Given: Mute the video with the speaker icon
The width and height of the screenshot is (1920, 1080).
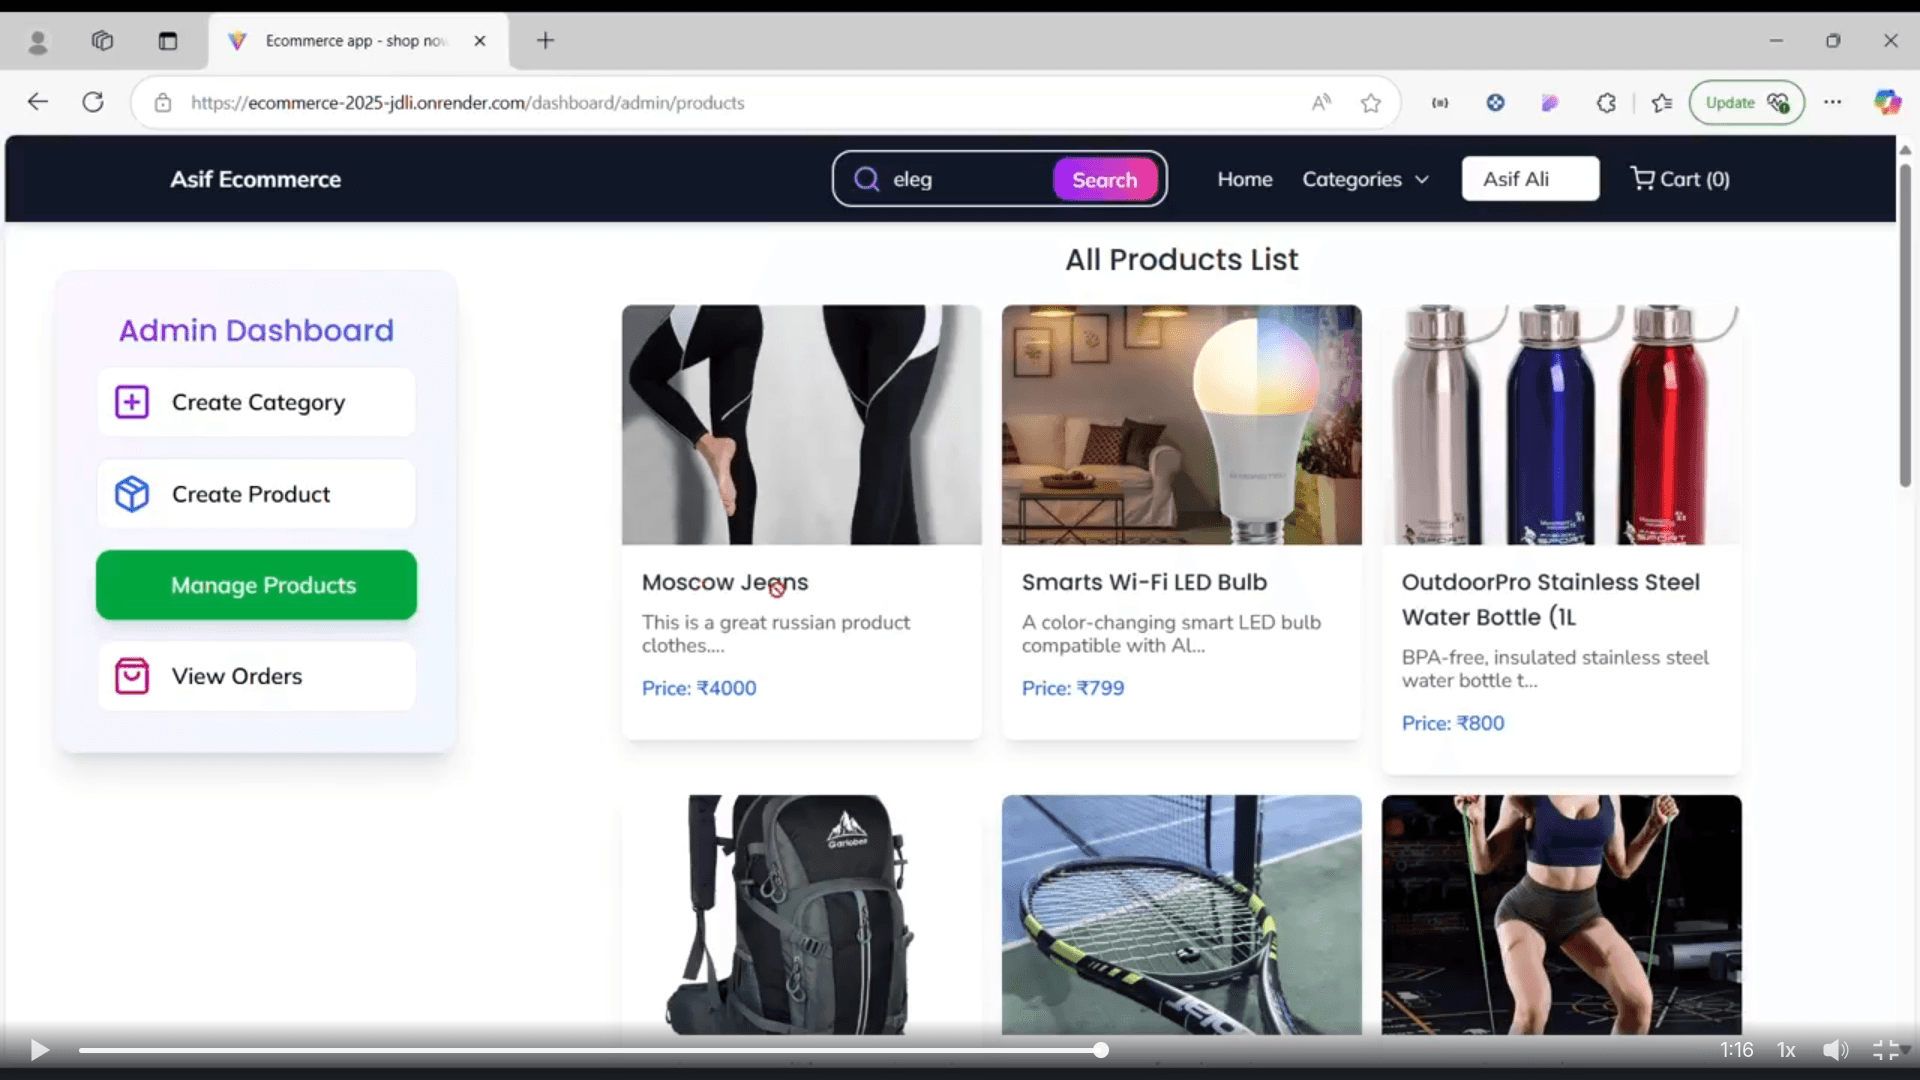Looking at the screenshot, I should click(x=1835, y=1050).
